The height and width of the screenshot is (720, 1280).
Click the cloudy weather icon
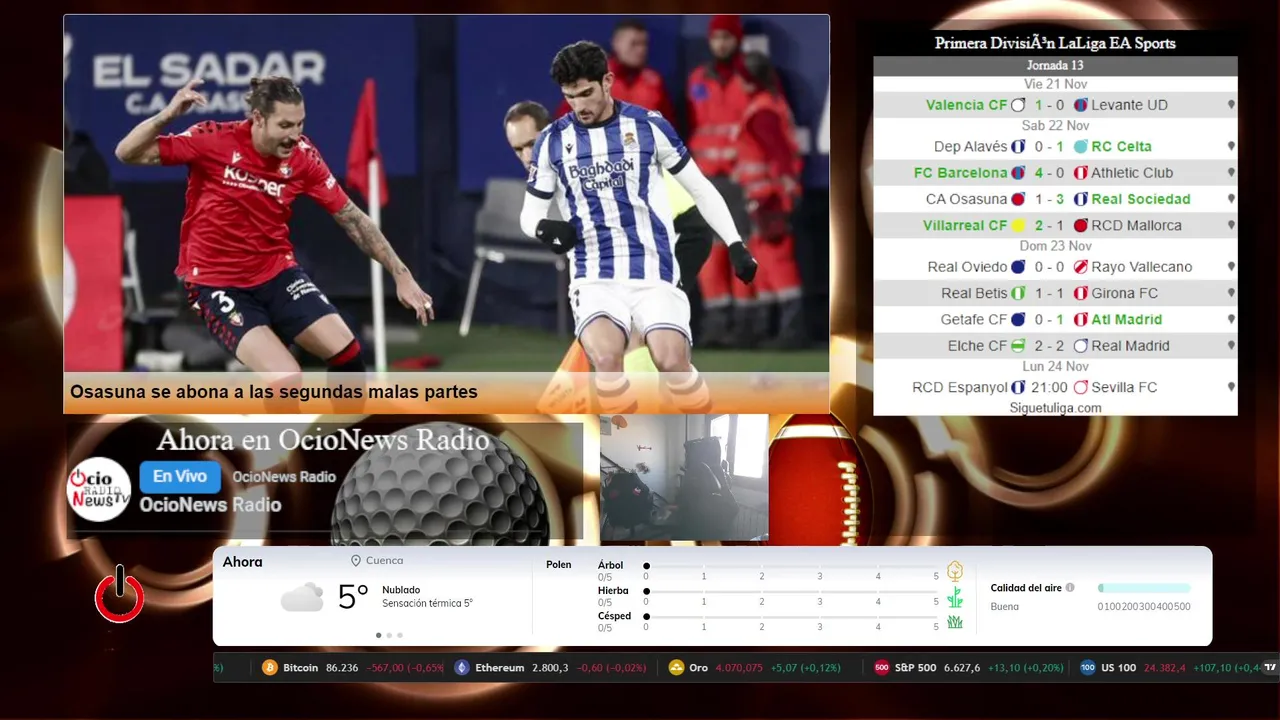302,598
